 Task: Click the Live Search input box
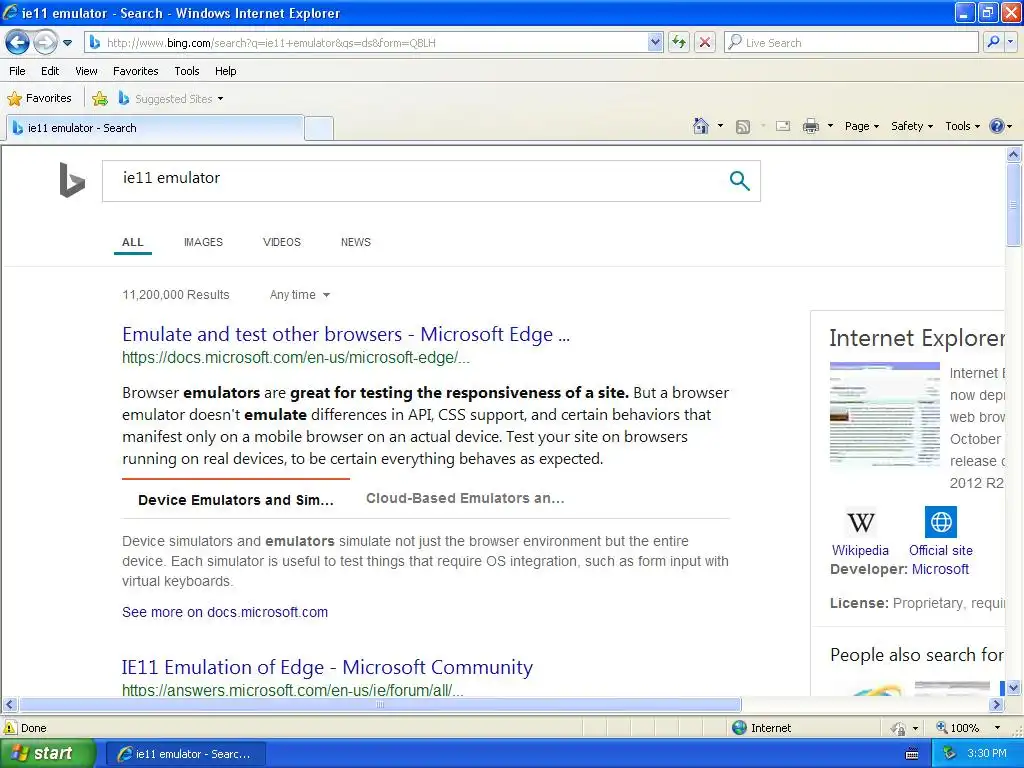pos(852,42)
